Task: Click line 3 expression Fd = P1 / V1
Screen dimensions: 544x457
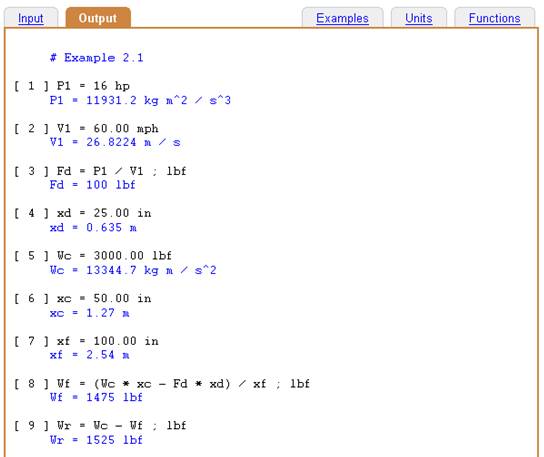Action: (x=100, y=171)
